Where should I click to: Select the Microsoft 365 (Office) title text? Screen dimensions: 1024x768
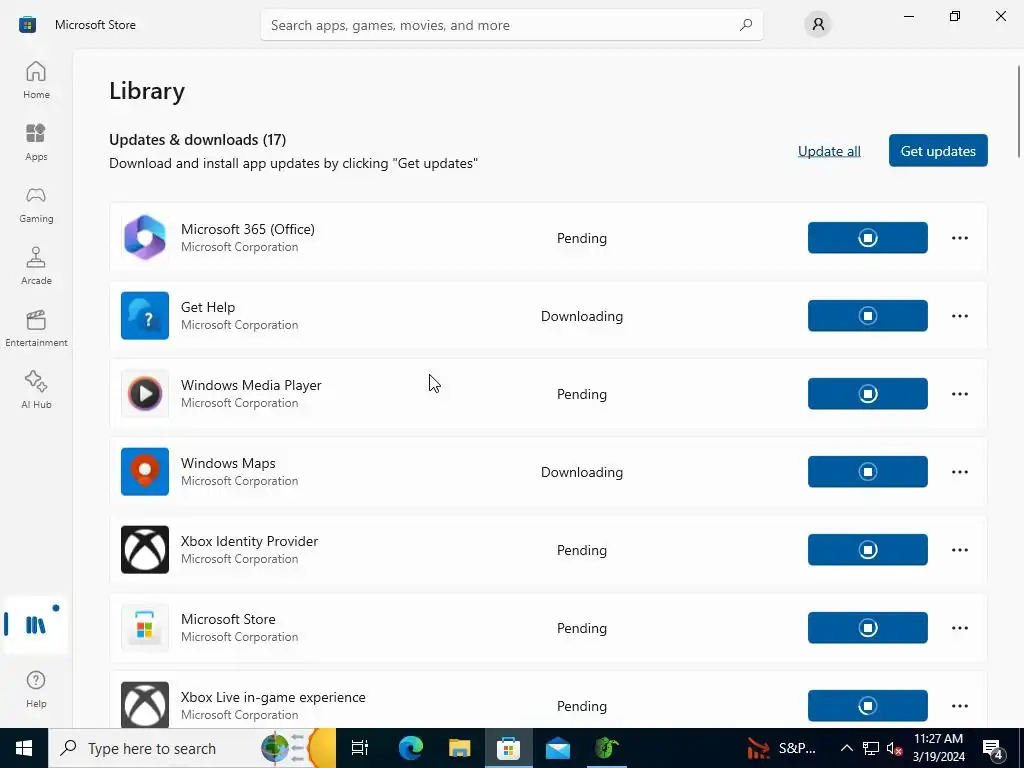click(248, 229)
